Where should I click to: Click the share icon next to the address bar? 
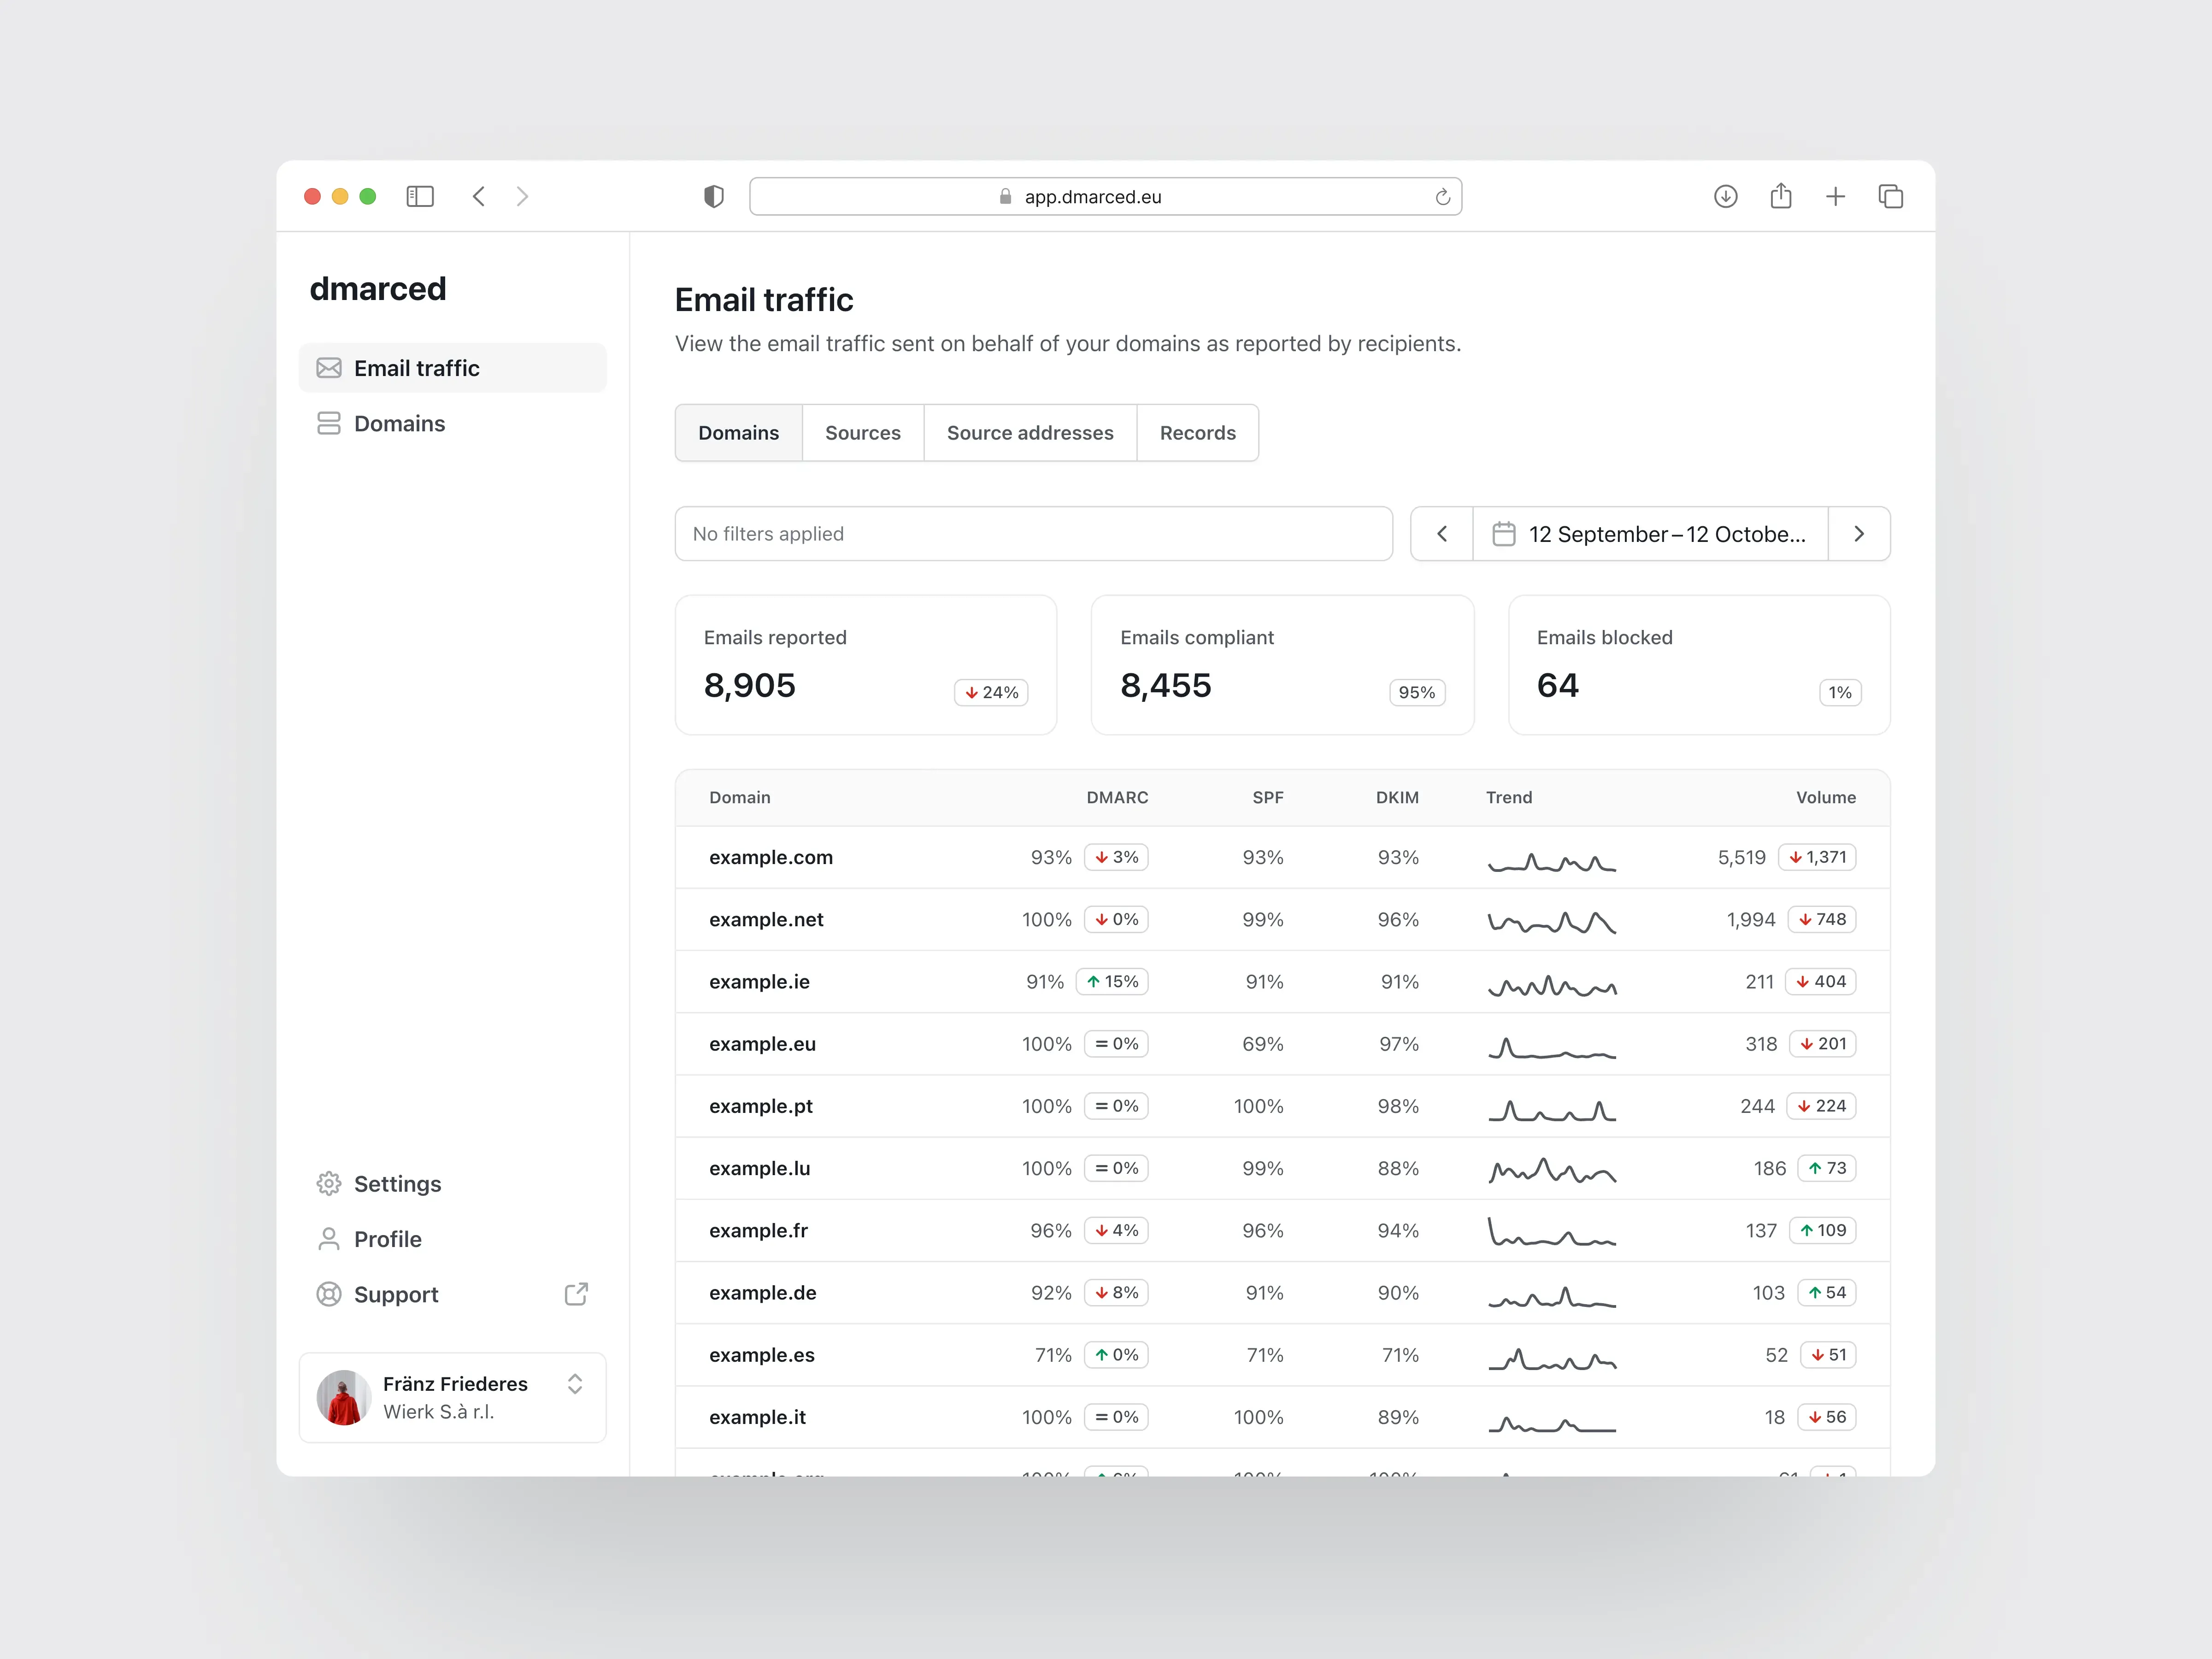(x=1781, y=196)
